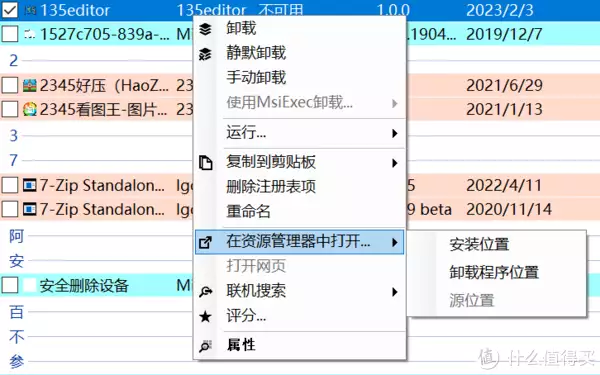
Task: Click the 安全删除设备 row name
Action: tap(84, 285)
